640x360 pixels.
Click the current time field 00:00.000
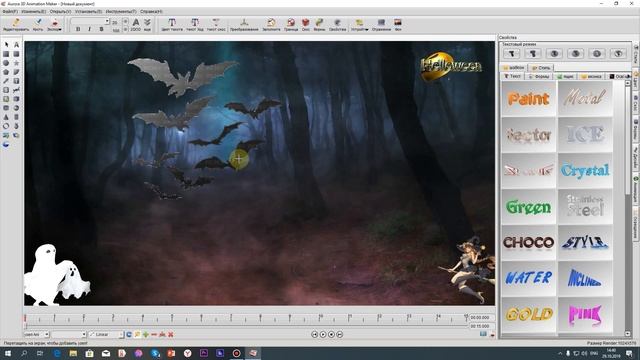481,317
